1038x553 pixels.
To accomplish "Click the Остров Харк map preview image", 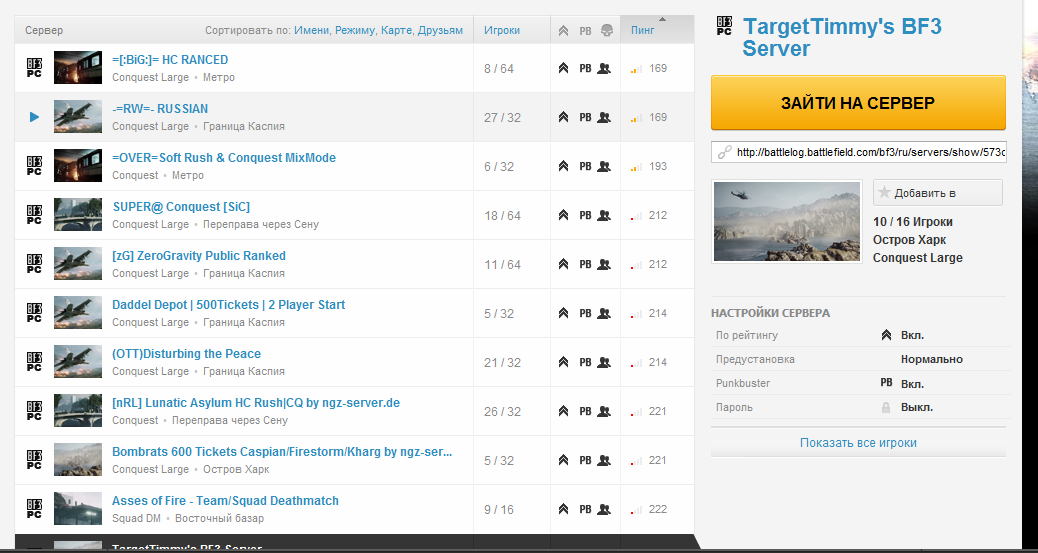I will point(787,221).
